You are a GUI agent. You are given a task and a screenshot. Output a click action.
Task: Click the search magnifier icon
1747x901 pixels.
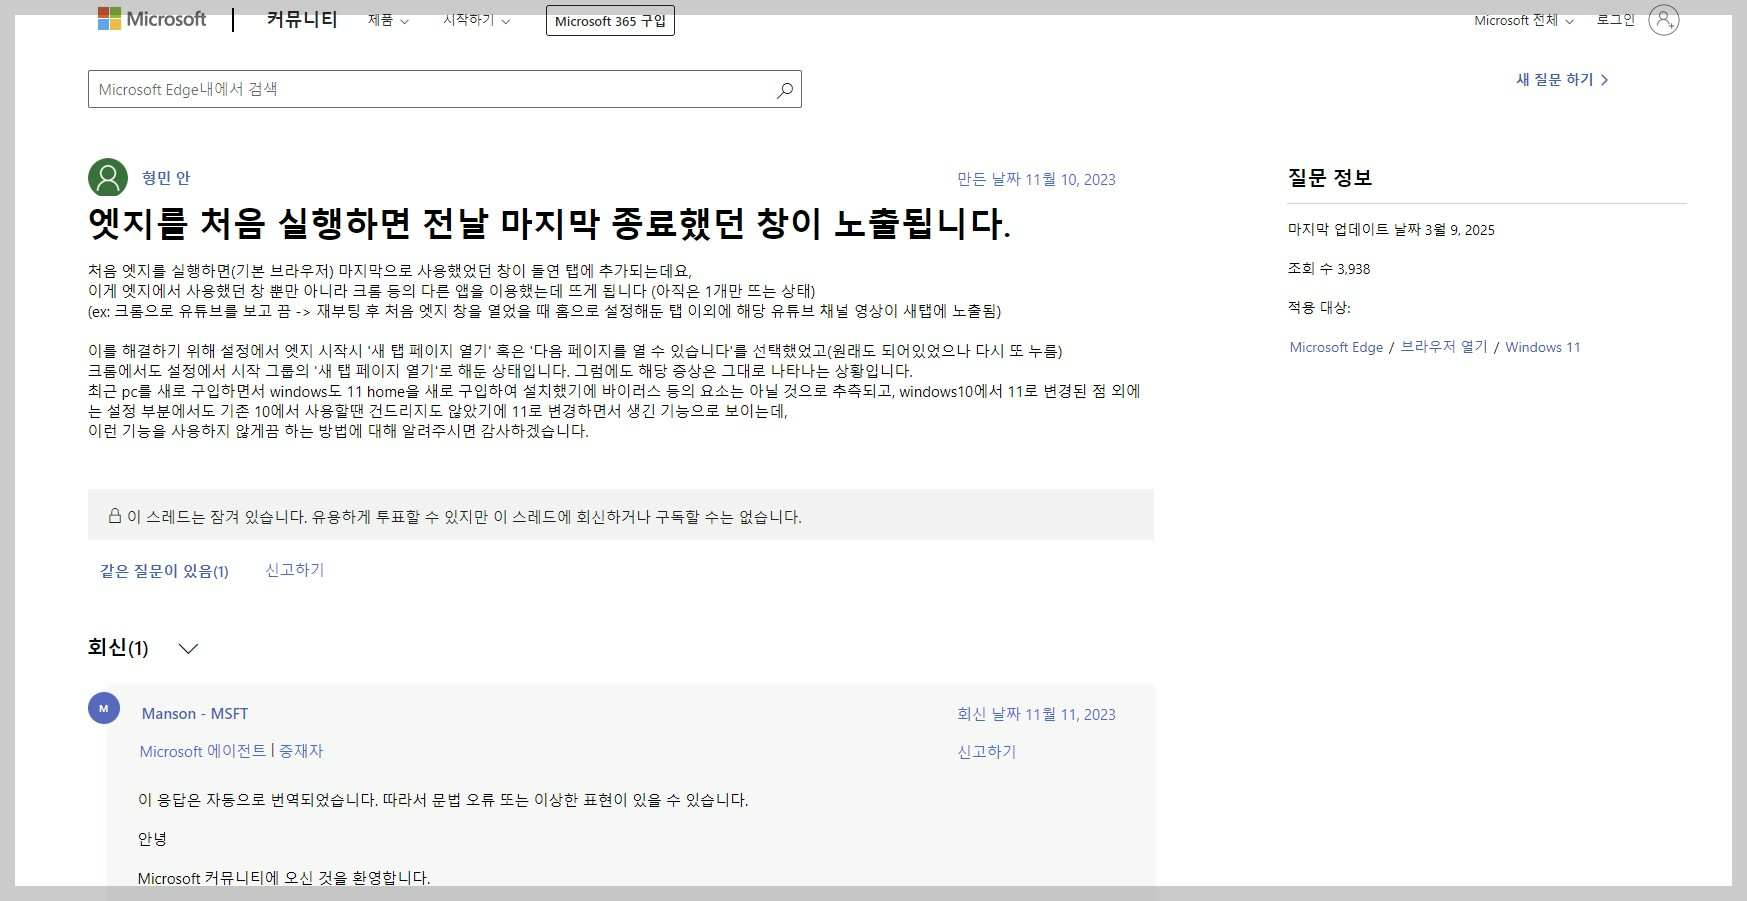tap(785, 90)
